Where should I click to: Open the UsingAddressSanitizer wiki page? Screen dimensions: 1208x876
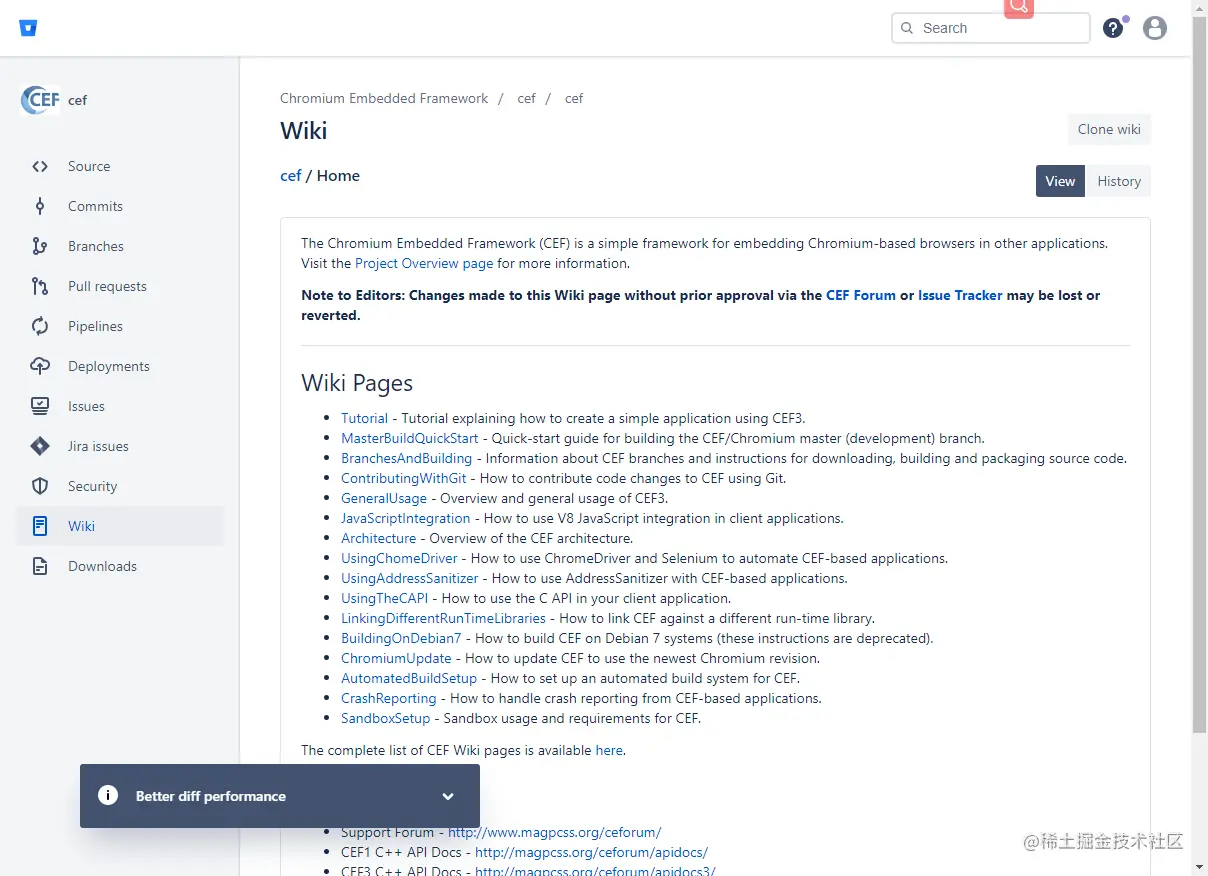(410, 579)
